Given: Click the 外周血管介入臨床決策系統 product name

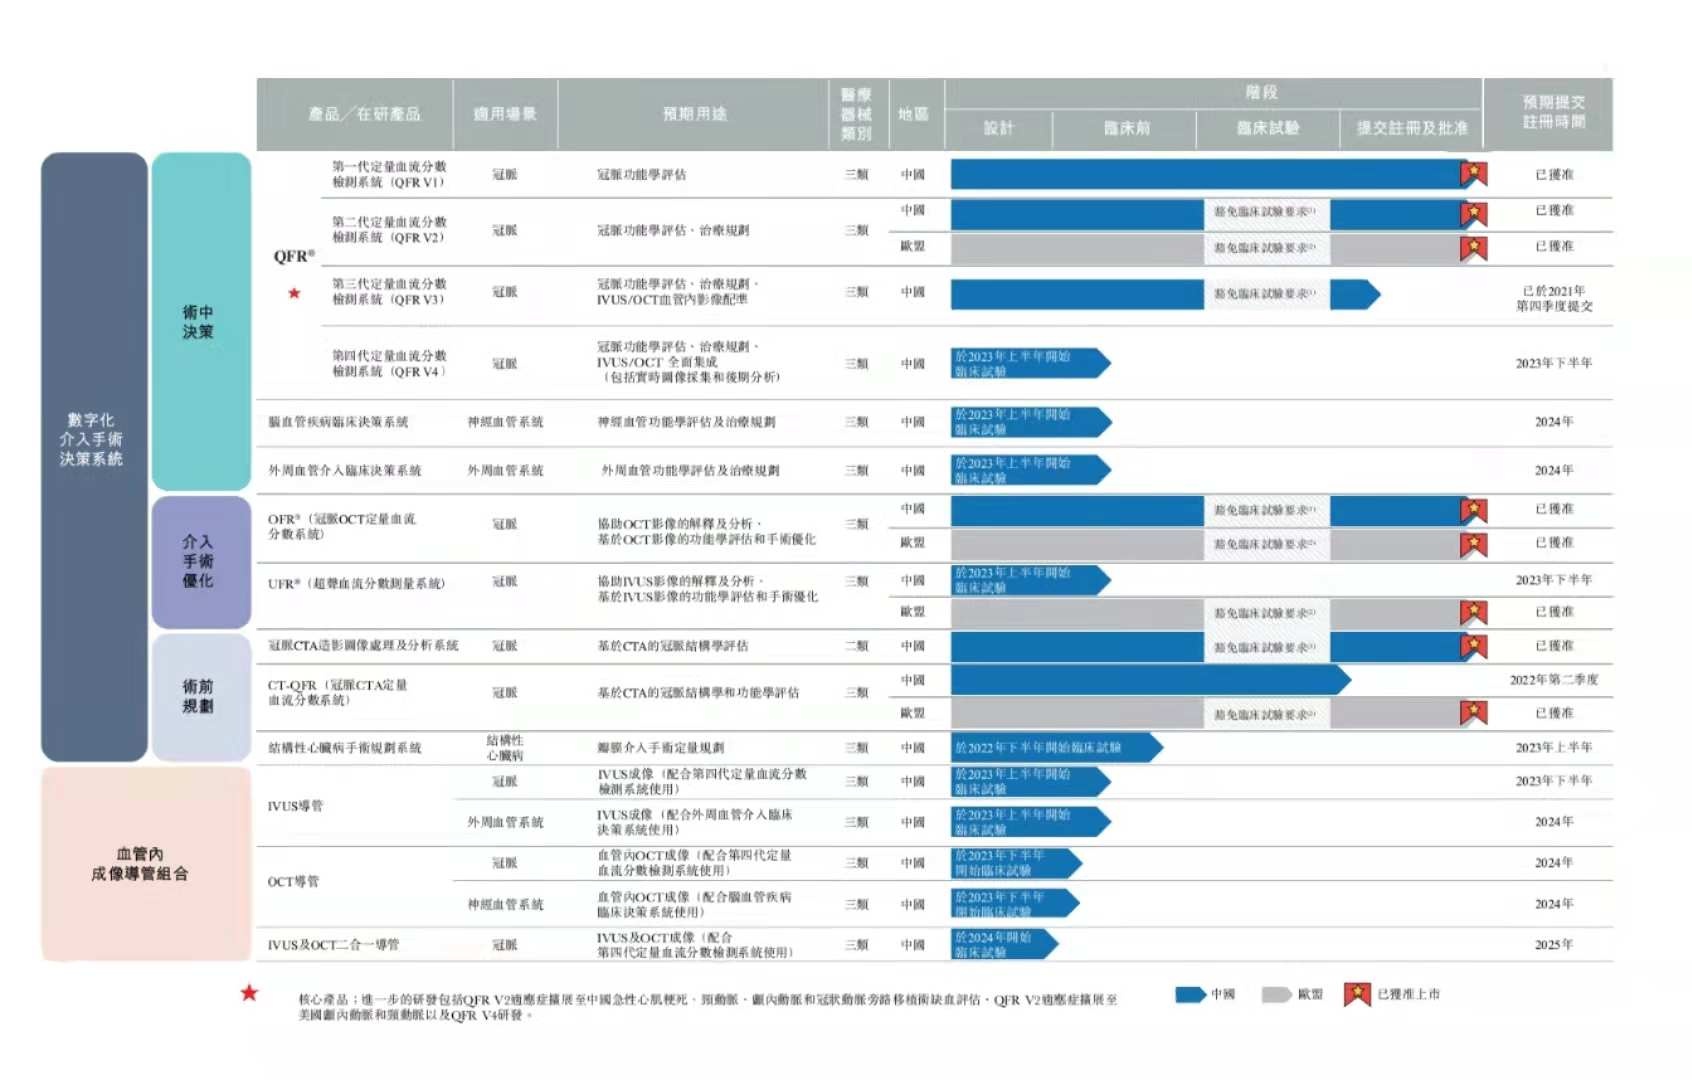Looking at the screenshot, I should pyautogui.click(x=344, y=470).
